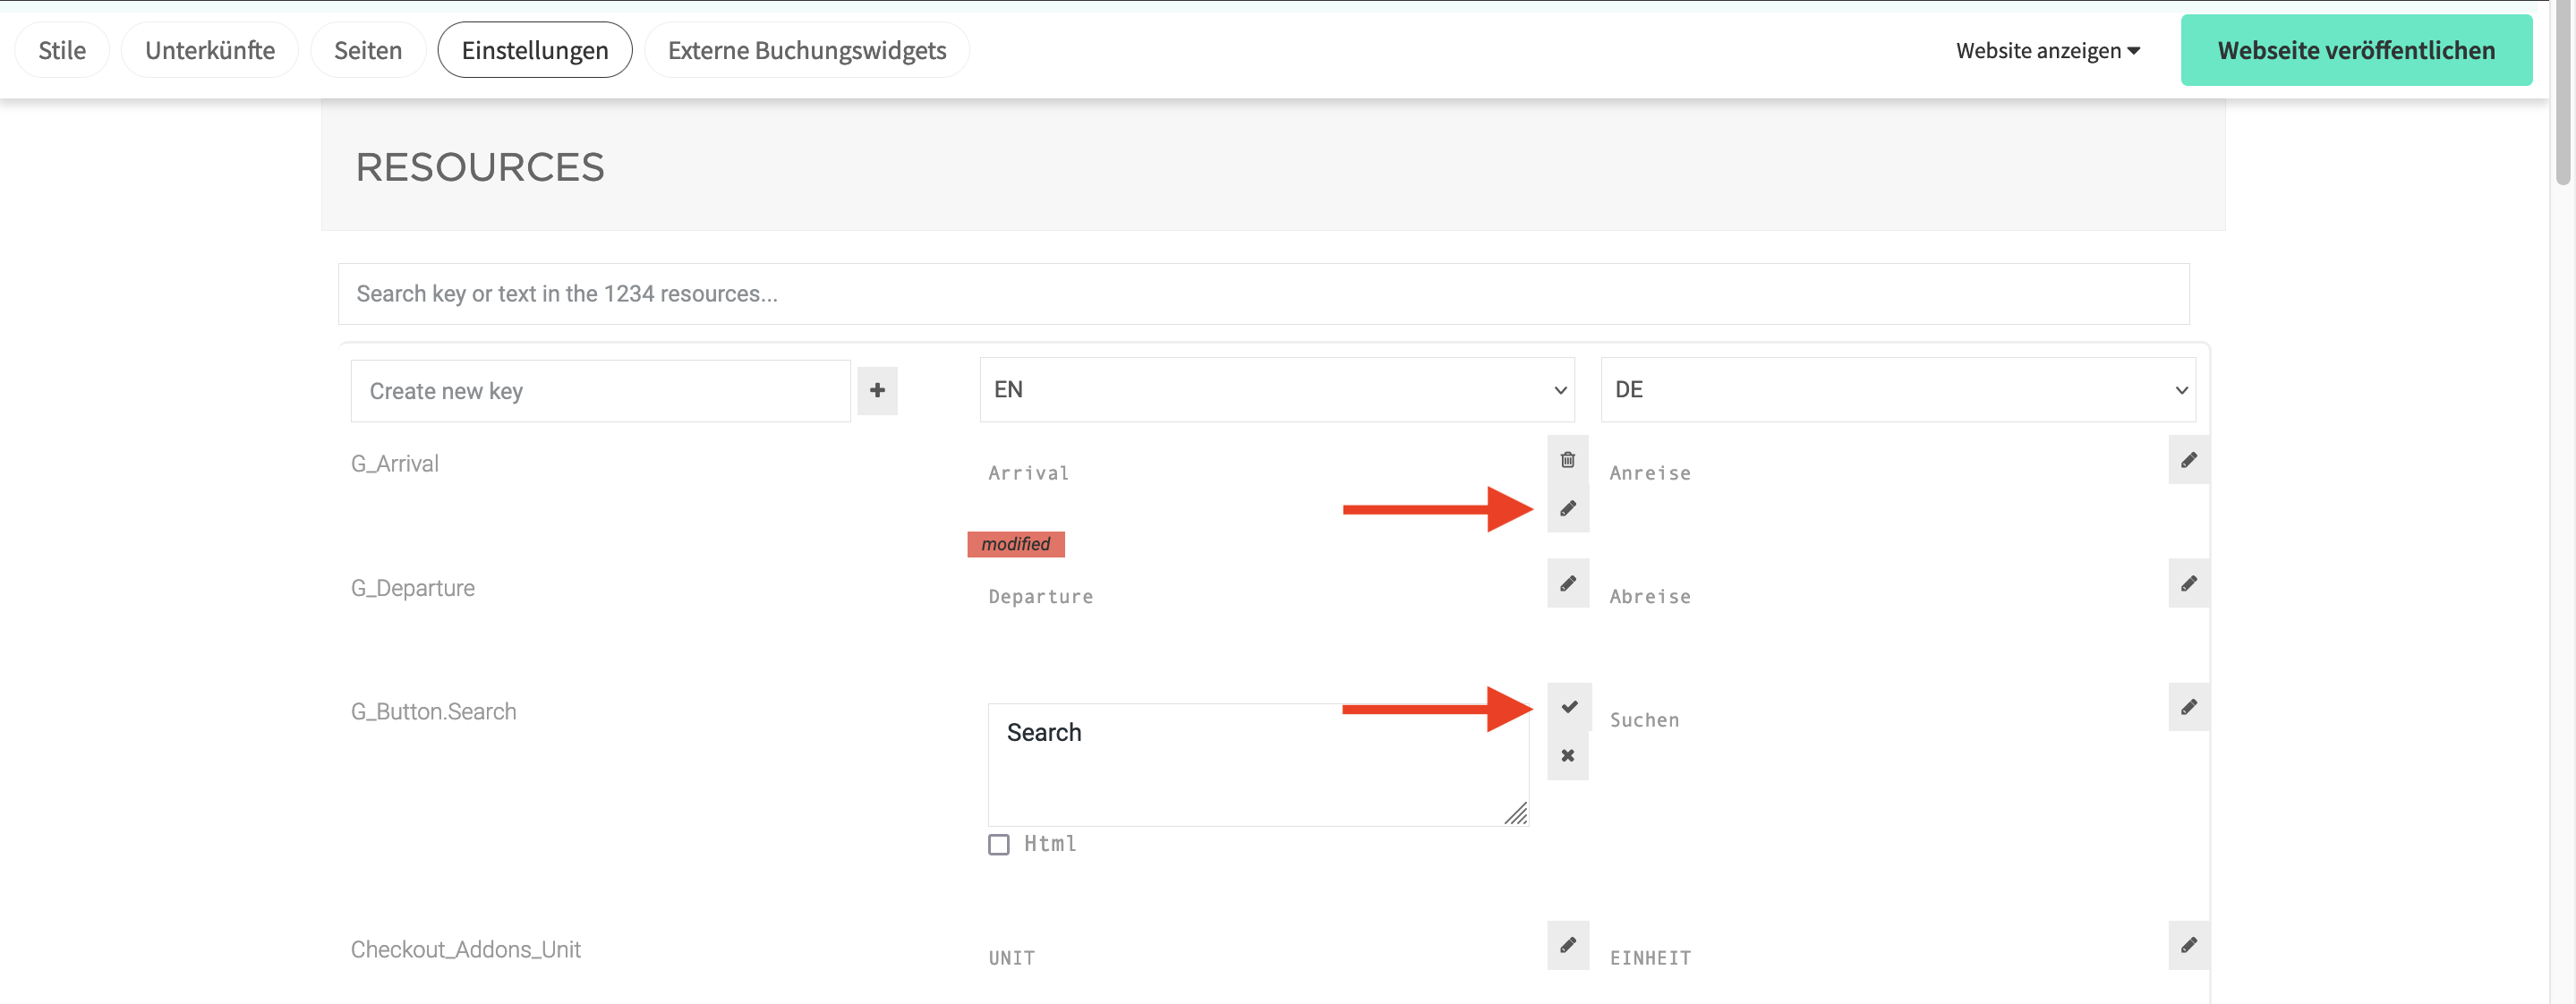This screenshot has width=2576, height=1004.
Task: Enable the Html checkbox below the Search editor
Action: click(x=998, y=844)
